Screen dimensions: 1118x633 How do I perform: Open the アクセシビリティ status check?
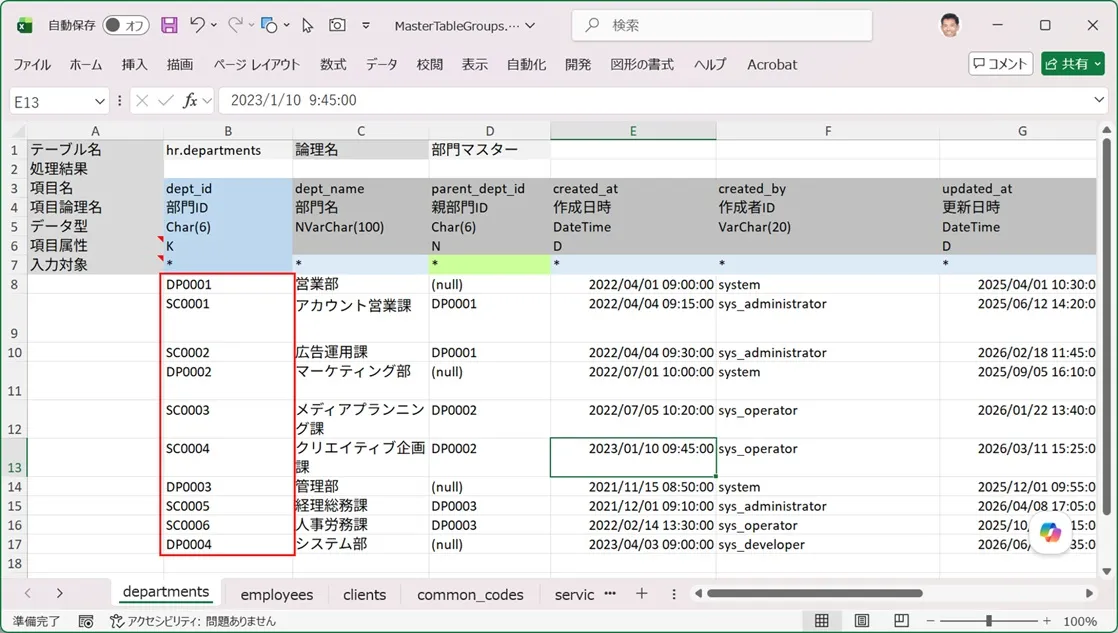[x=193, y=622]
